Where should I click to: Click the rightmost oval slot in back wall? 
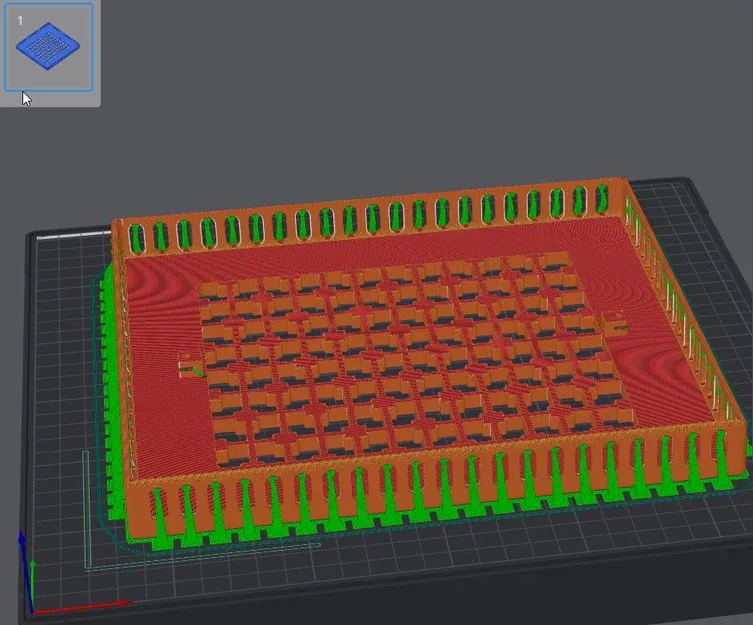[601, 199]
